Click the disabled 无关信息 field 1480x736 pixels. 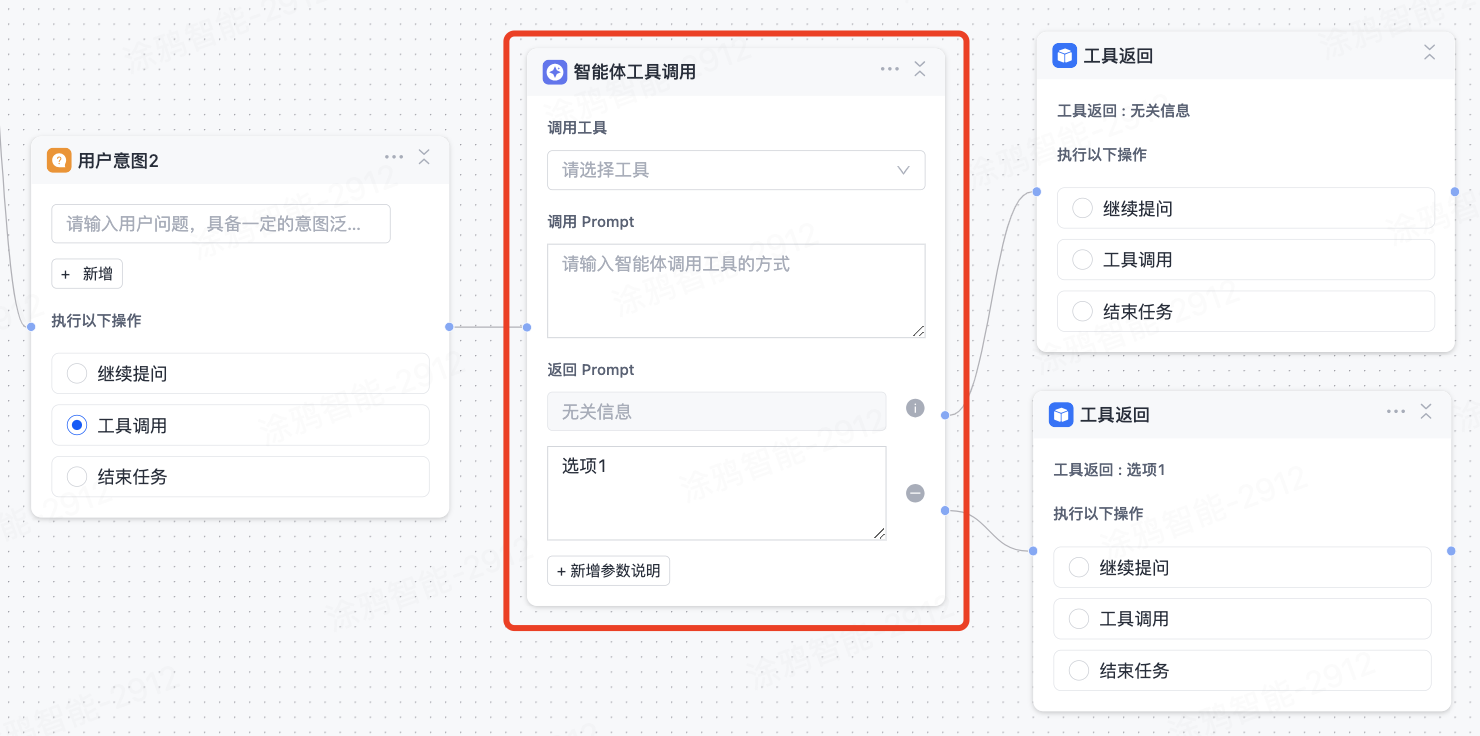(x=717, y=411)
